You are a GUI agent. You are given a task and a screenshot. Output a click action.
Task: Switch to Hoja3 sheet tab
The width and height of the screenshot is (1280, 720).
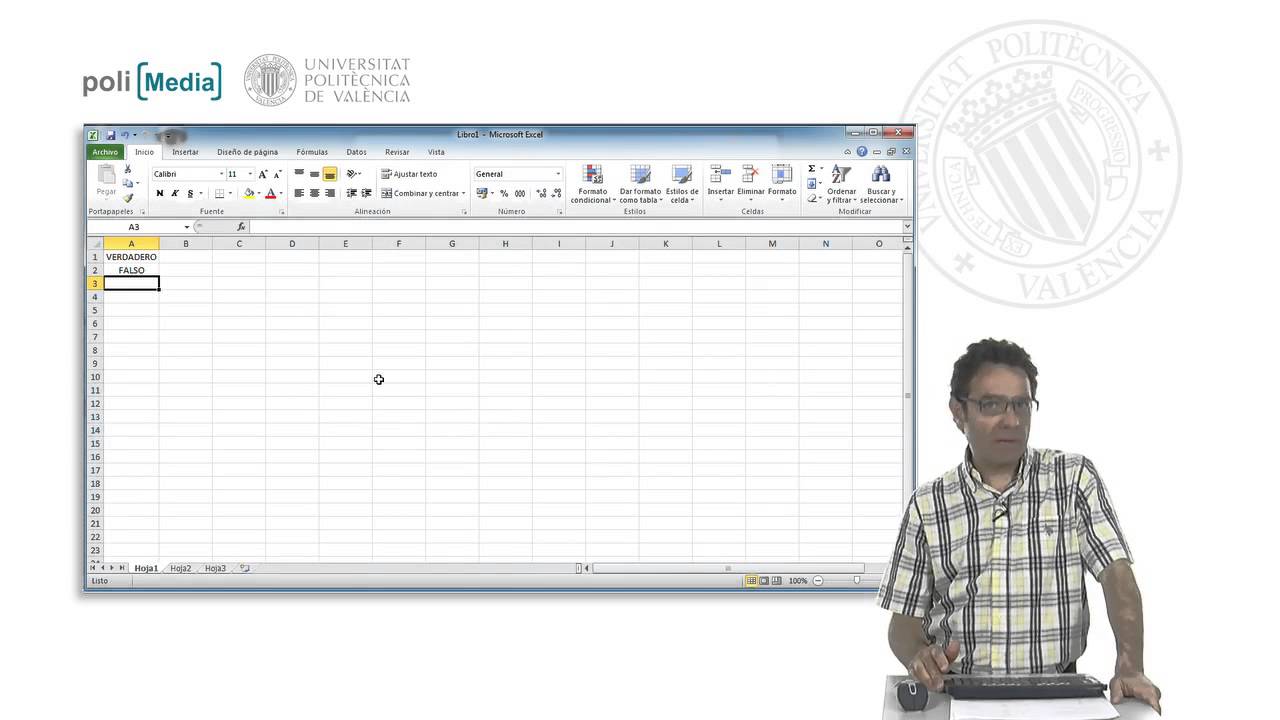215,568
